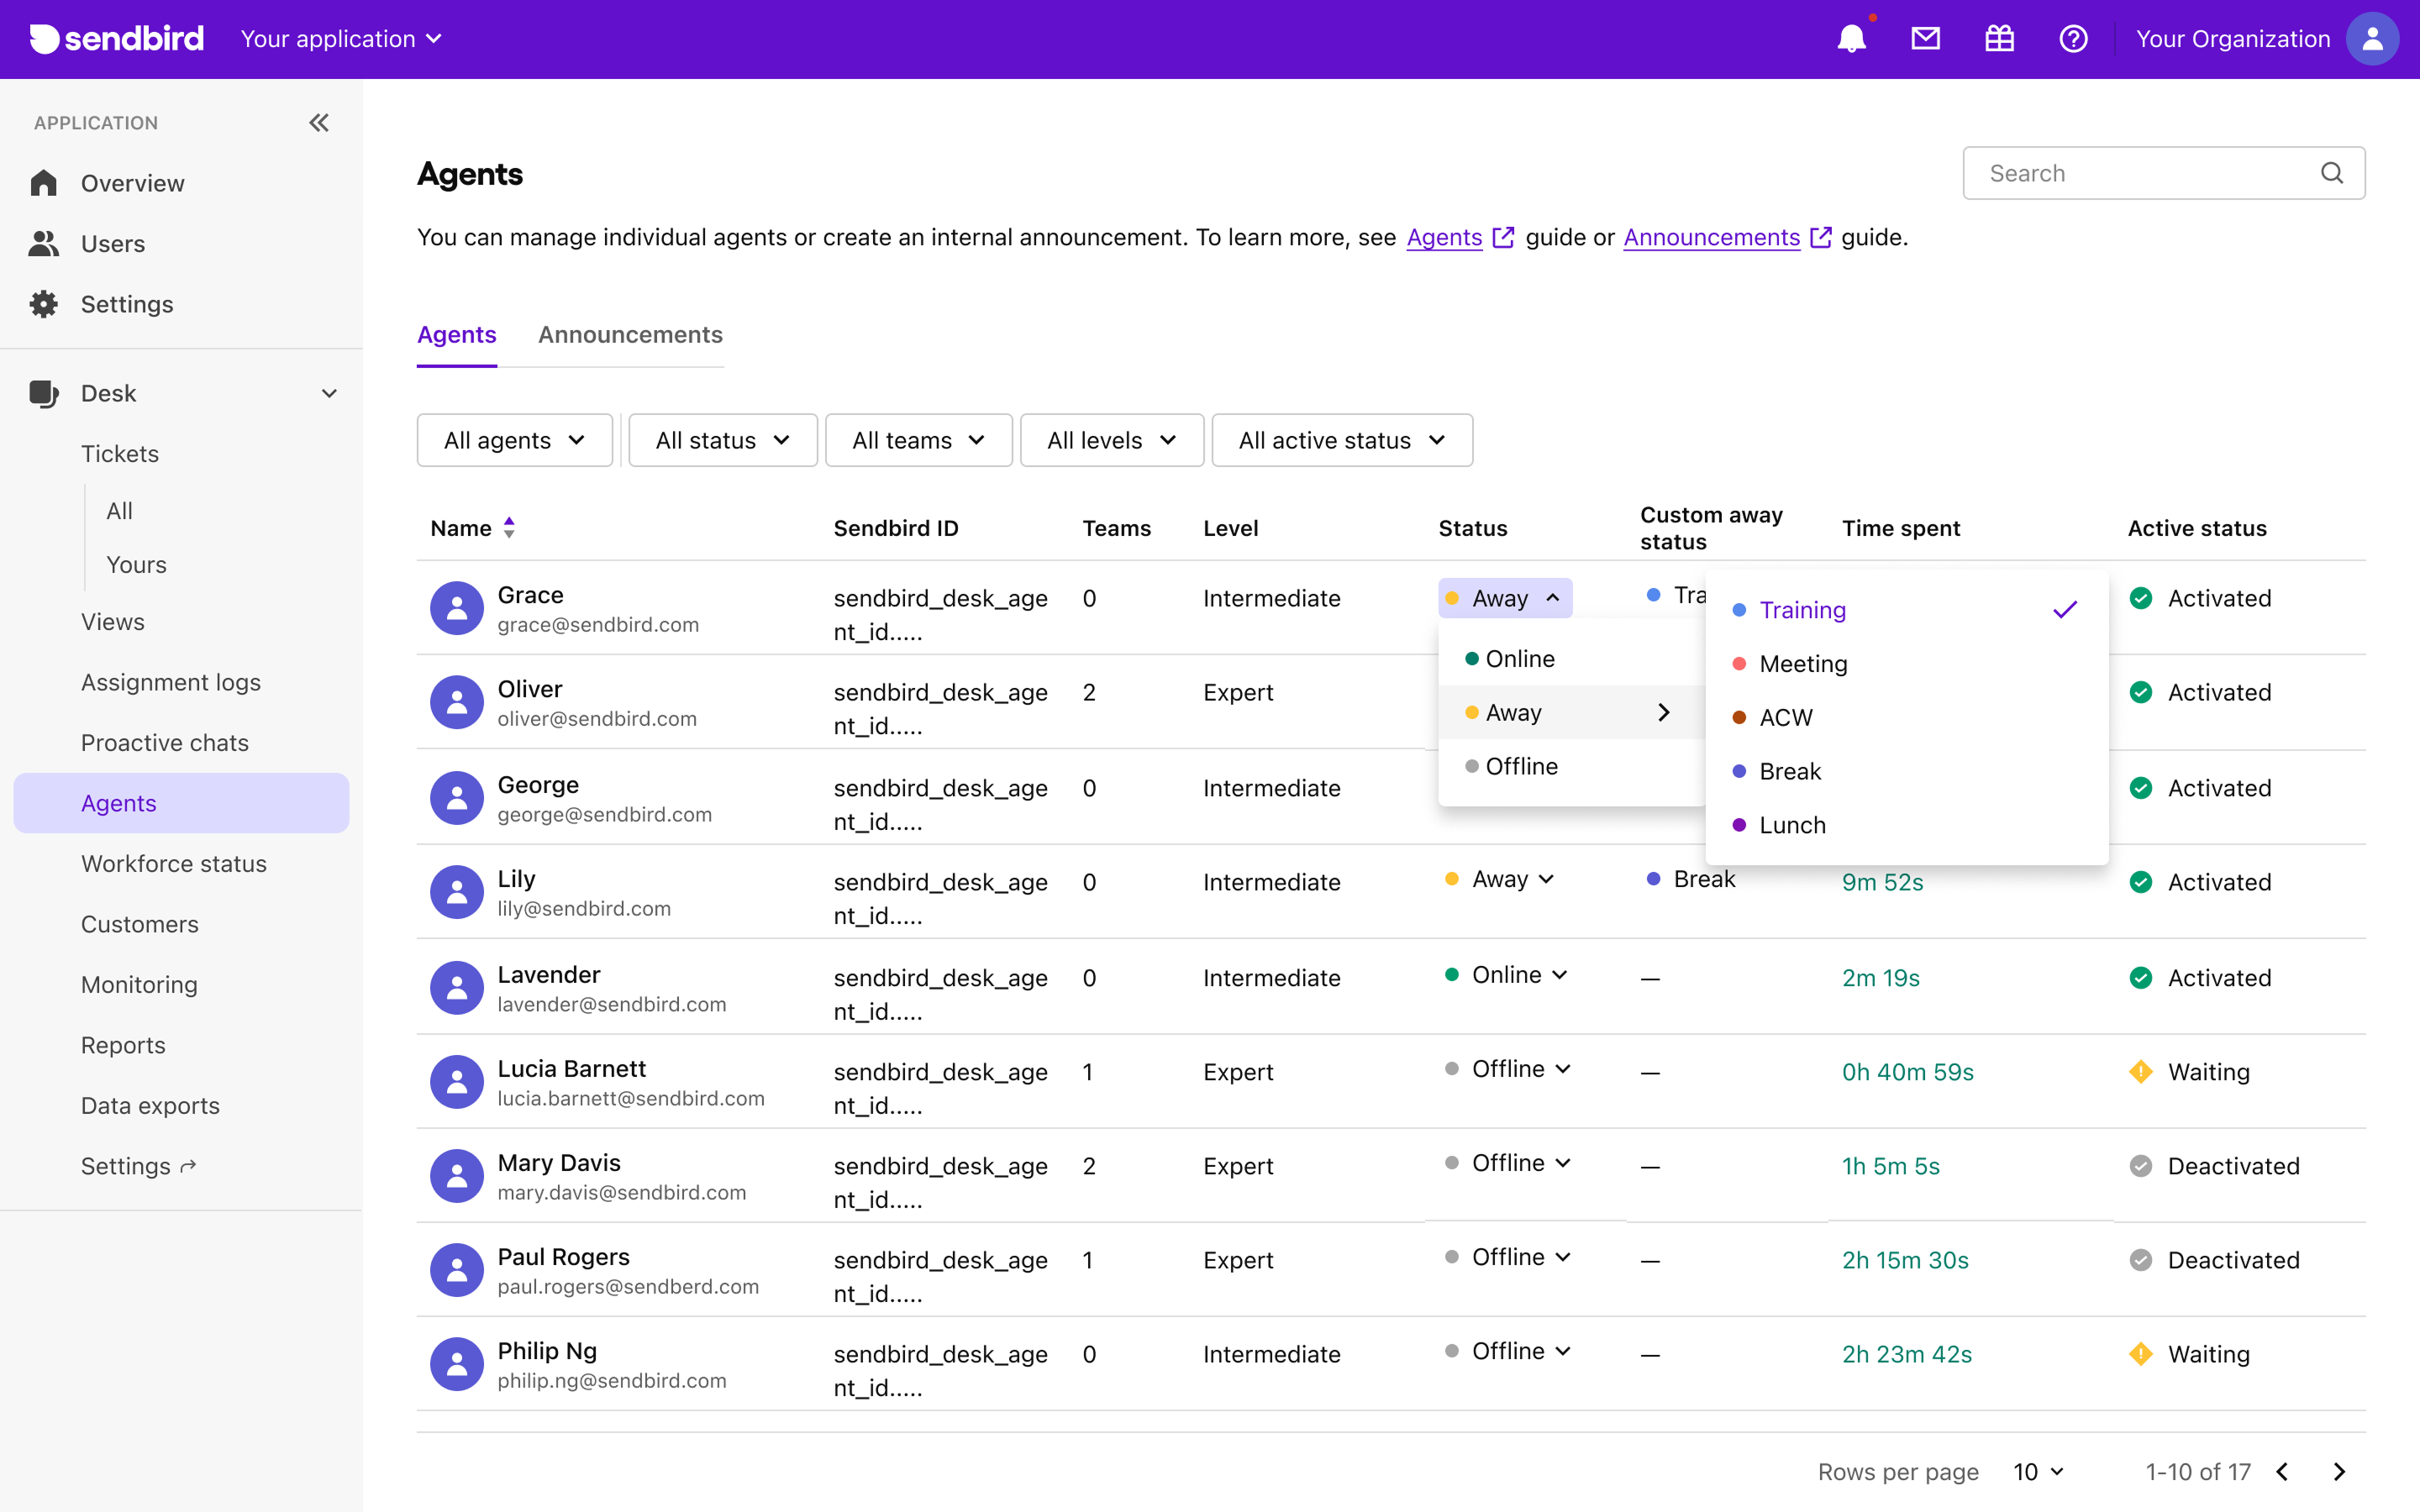Go to next page of agents
Screen dimensions: 2420x1512
(x=2339, y=1471)
